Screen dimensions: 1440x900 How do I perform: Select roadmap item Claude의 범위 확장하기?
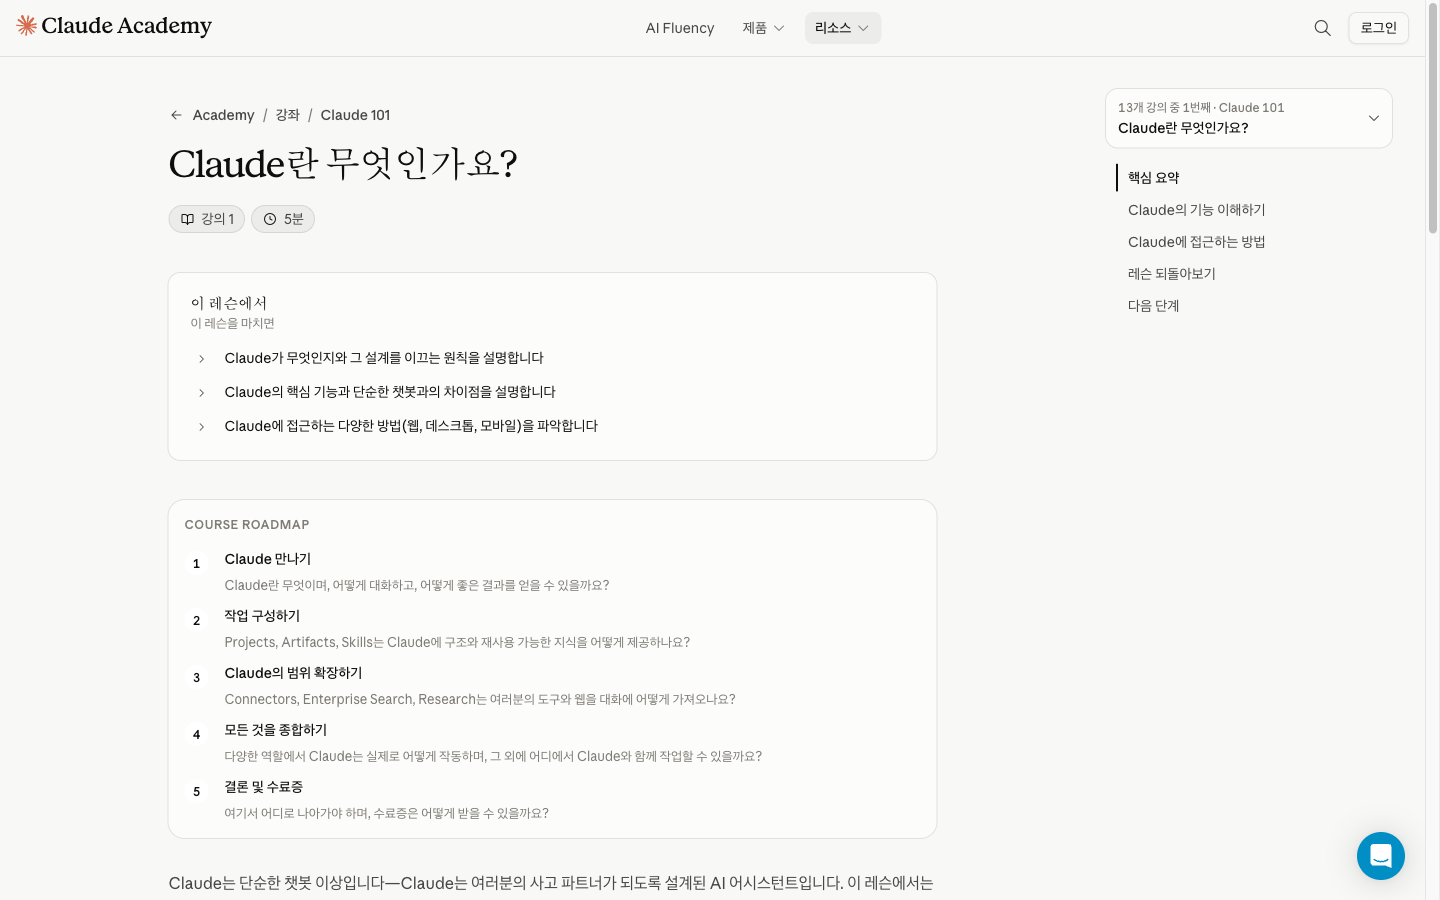[x=293, y=673]
